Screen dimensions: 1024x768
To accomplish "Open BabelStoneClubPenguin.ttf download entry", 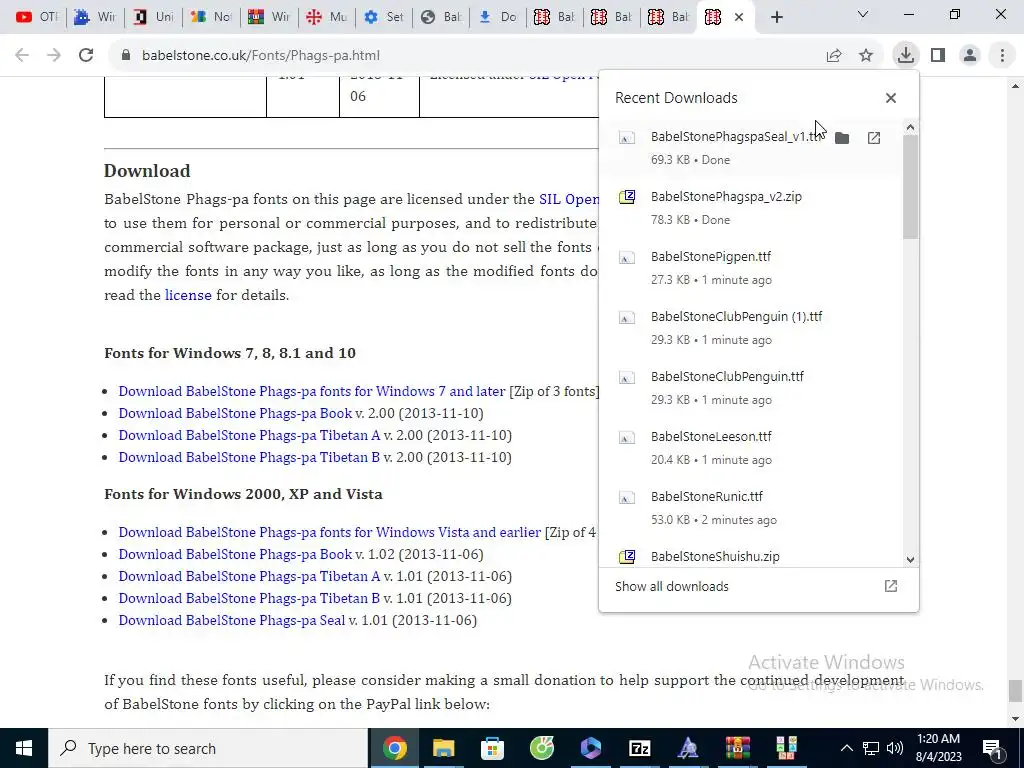I will click(751, 388).
